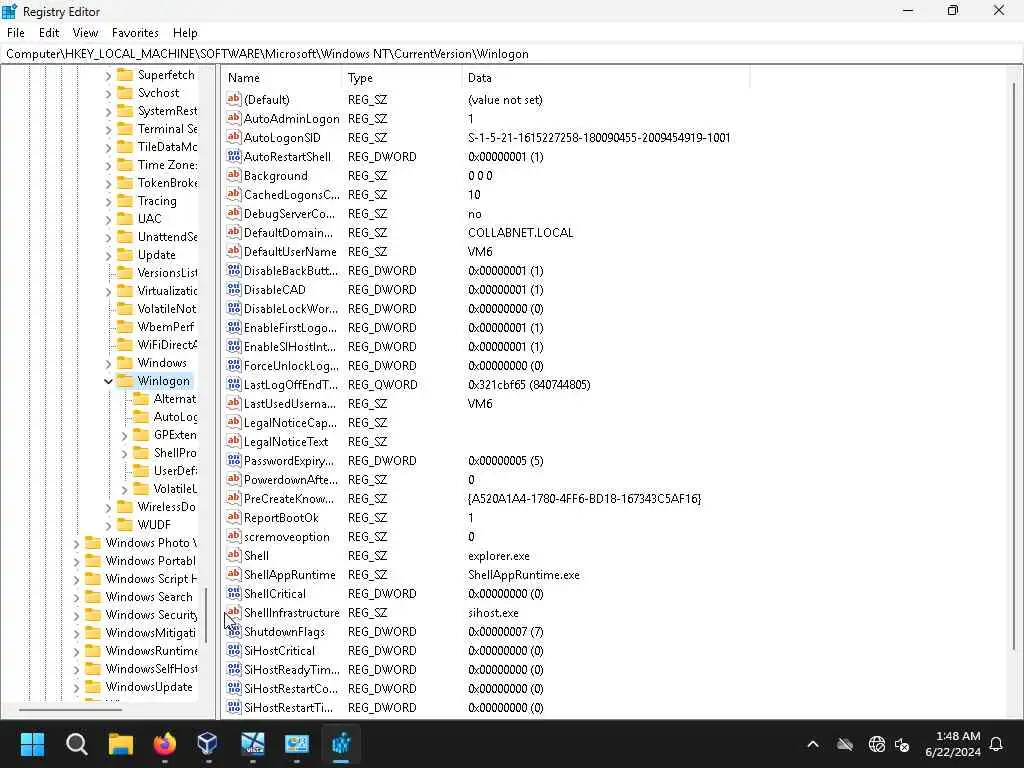Show hidden tray icons chevron
1024x768 pixels.
click(813, 744)
